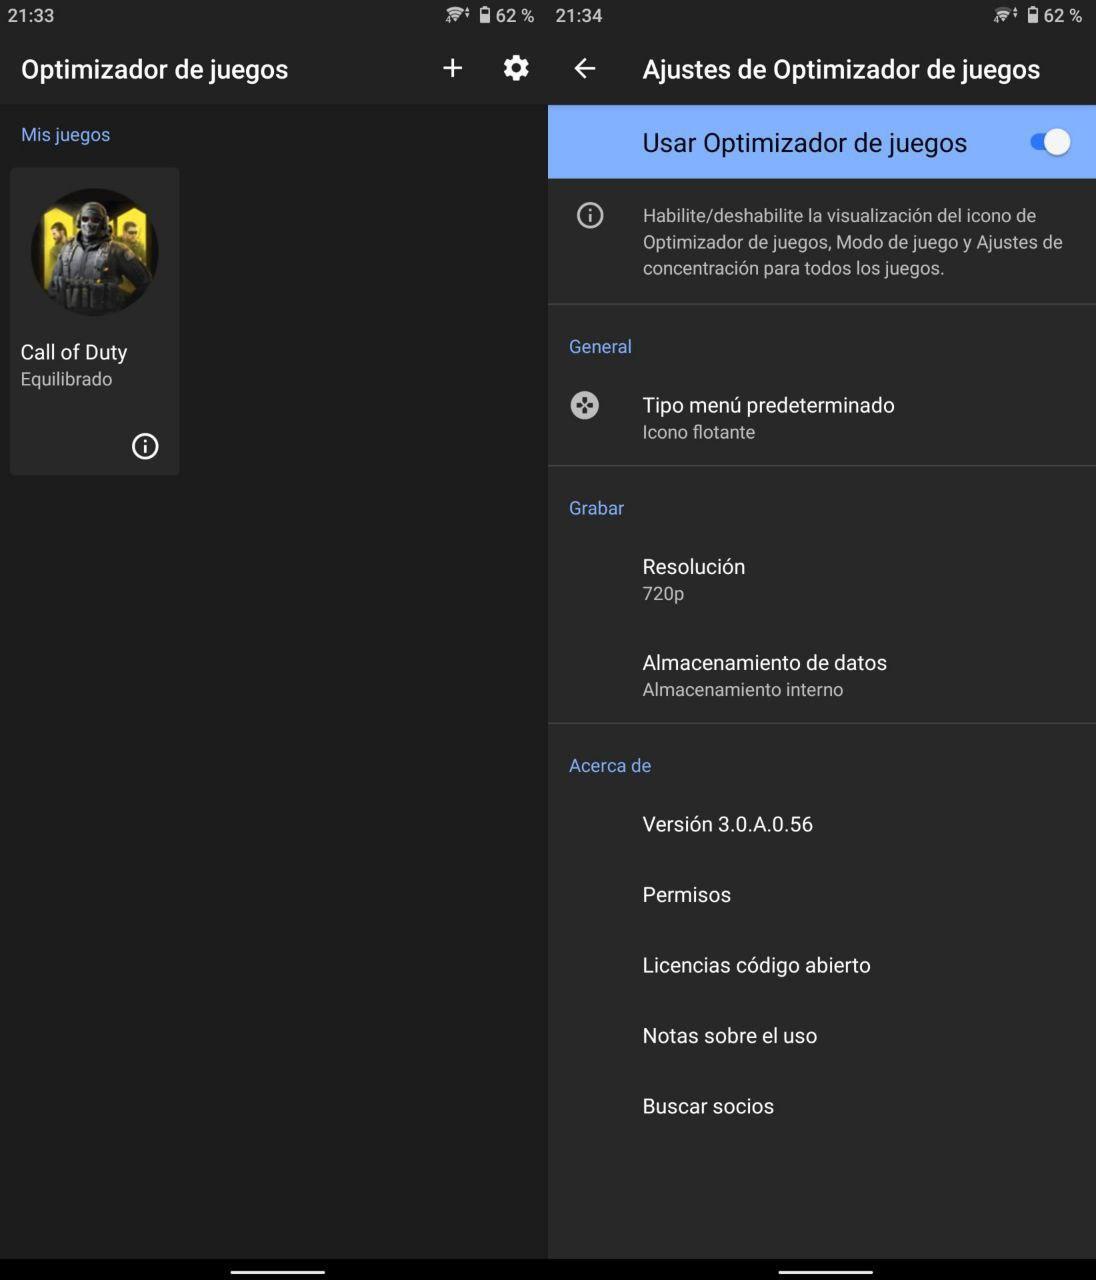
Task: Tap the gamepad icon next to Tipo menú
Action: 585,405
